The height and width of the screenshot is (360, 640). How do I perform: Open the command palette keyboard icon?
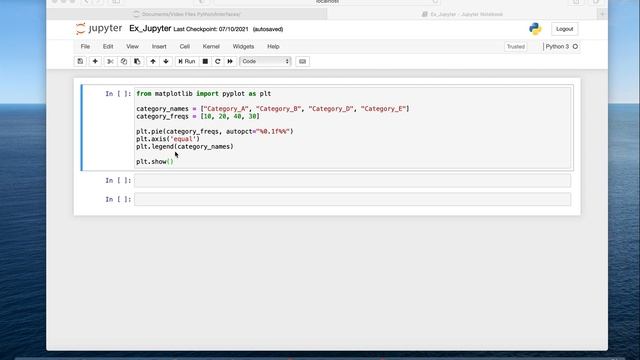(x=302, y=61)
